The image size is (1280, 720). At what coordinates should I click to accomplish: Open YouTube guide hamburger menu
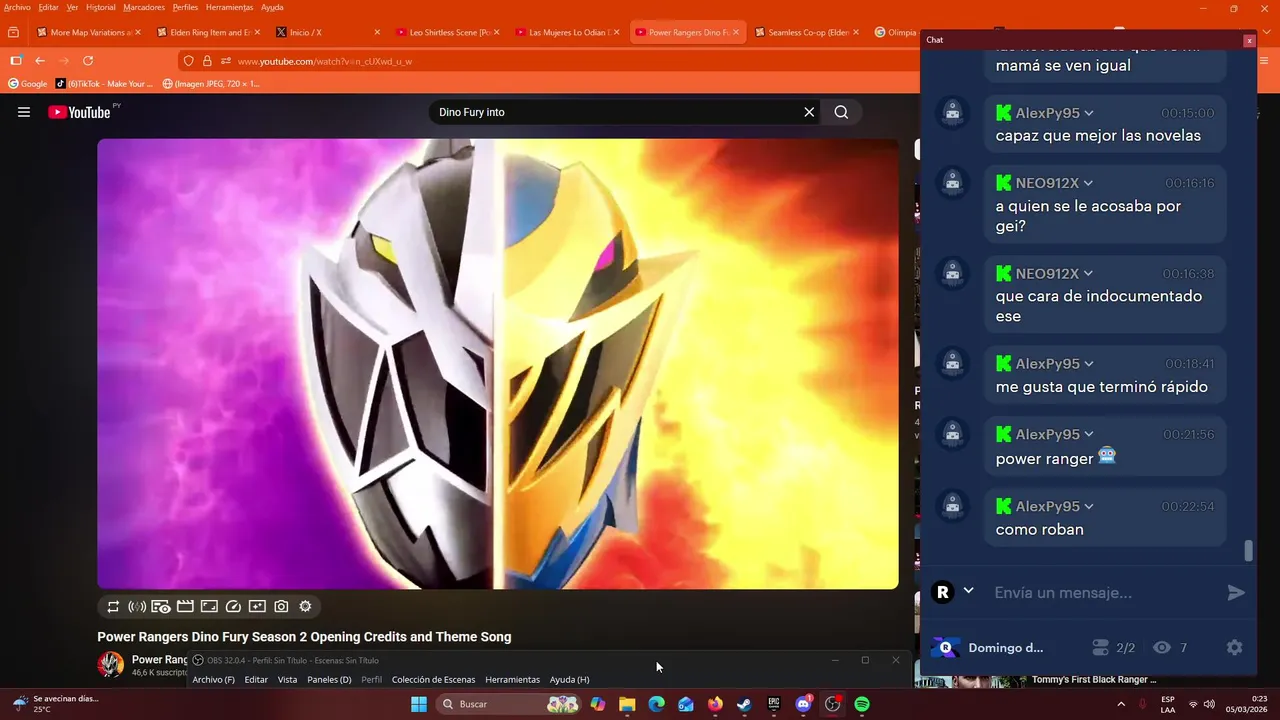24,112
